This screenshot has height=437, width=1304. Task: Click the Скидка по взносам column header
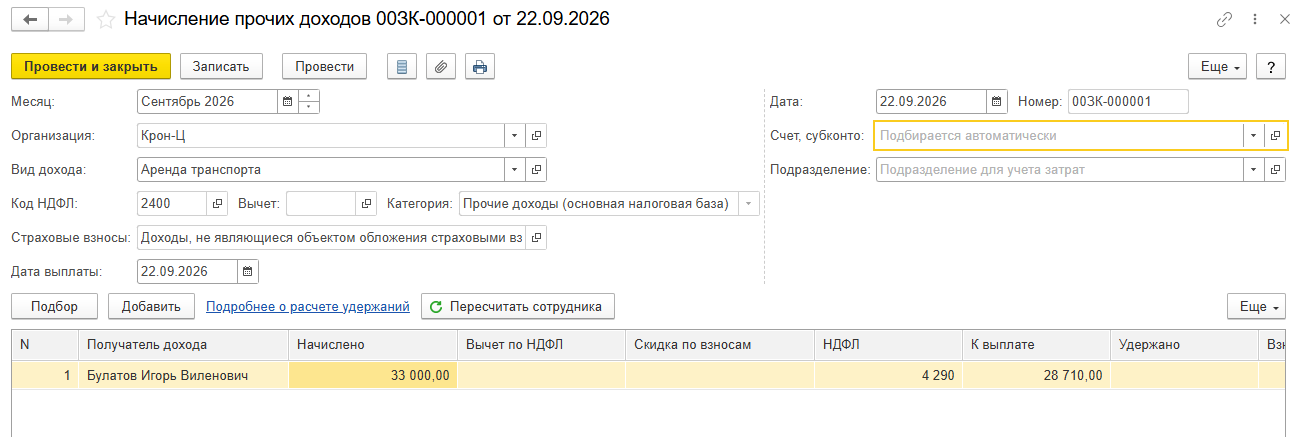(720, 344)
